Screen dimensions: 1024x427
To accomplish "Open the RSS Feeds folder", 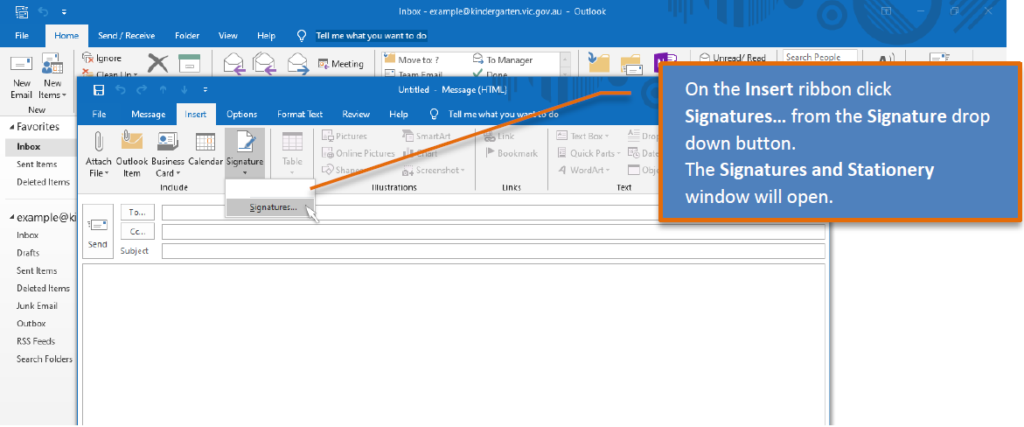I will (x=35, y=341).
